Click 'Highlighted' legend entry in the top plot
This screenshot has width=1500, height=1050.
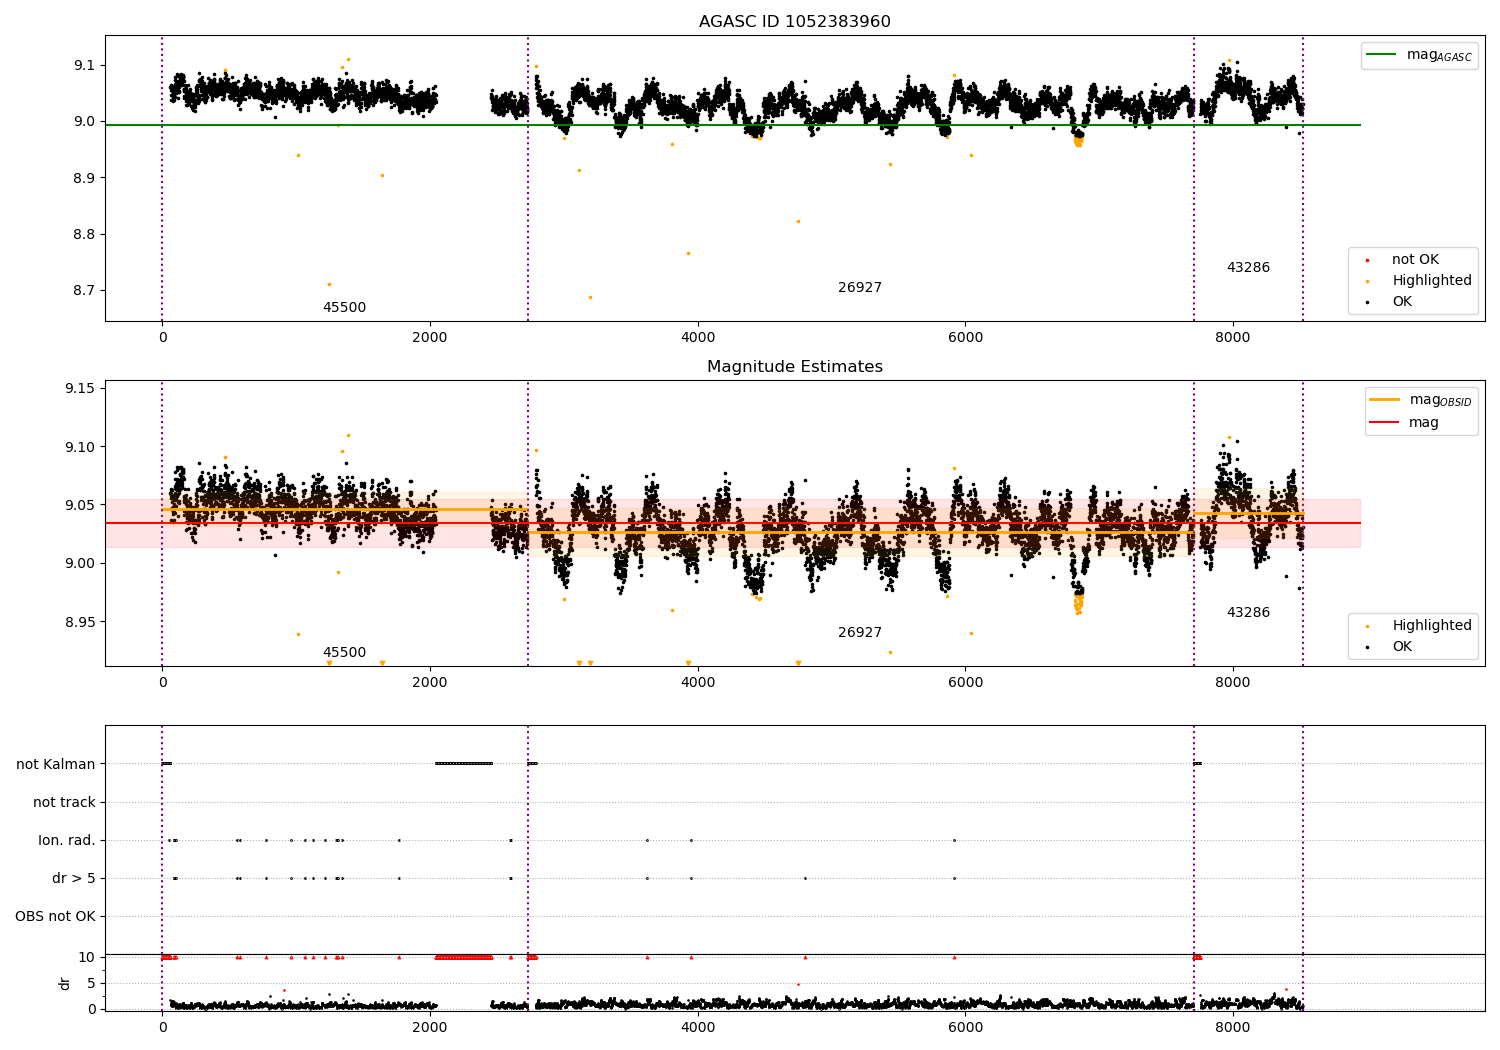(1418, 280)
